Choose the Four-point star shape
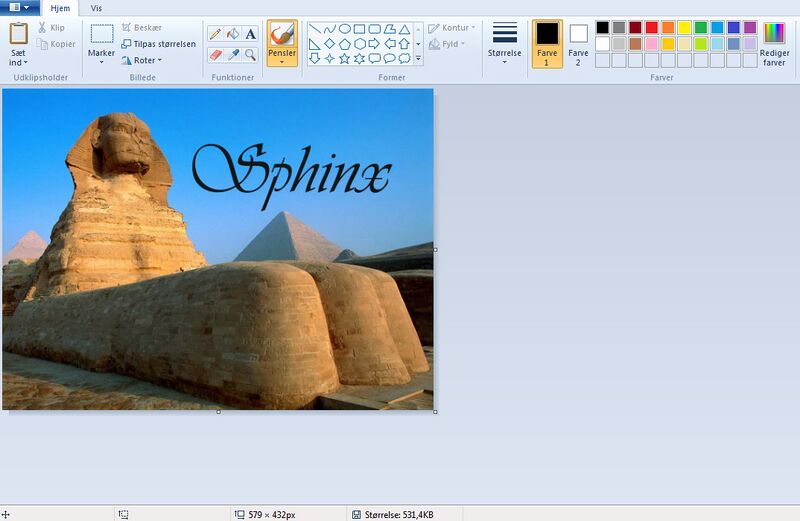 330,59
